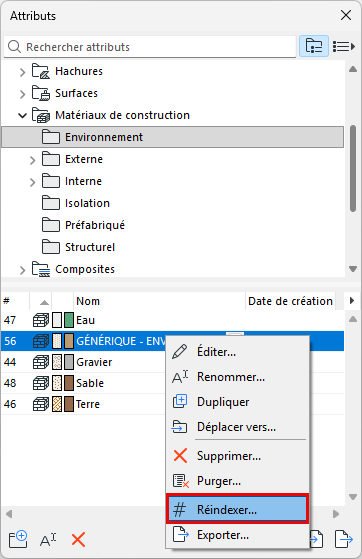Select the Gravier material row
Viewport: 362px width, 559px height.
[x=83, y=362]
